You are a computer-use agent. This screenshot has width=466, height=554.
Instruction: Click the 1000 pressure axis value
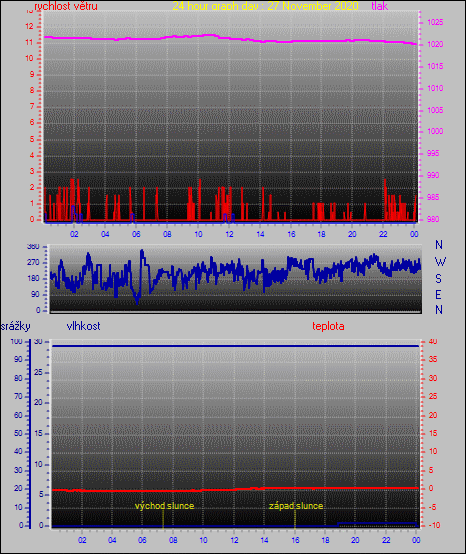435,131
